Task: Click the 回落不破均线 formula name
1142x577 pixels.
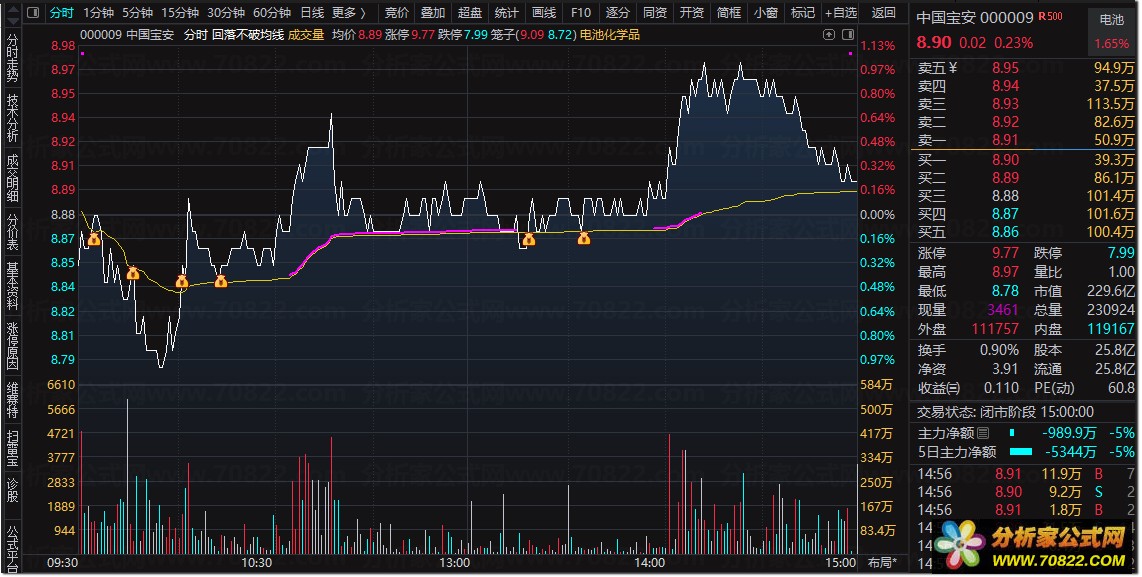Action: 248,34
